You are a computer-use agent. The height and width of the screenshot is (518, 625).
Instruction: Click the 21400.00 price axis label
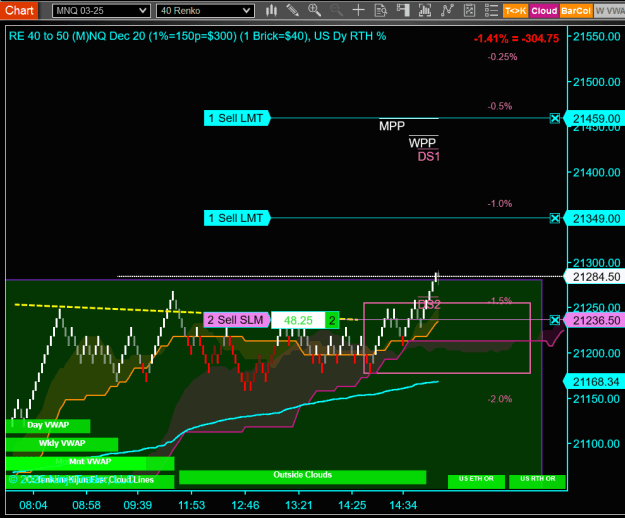pos(596,173)
